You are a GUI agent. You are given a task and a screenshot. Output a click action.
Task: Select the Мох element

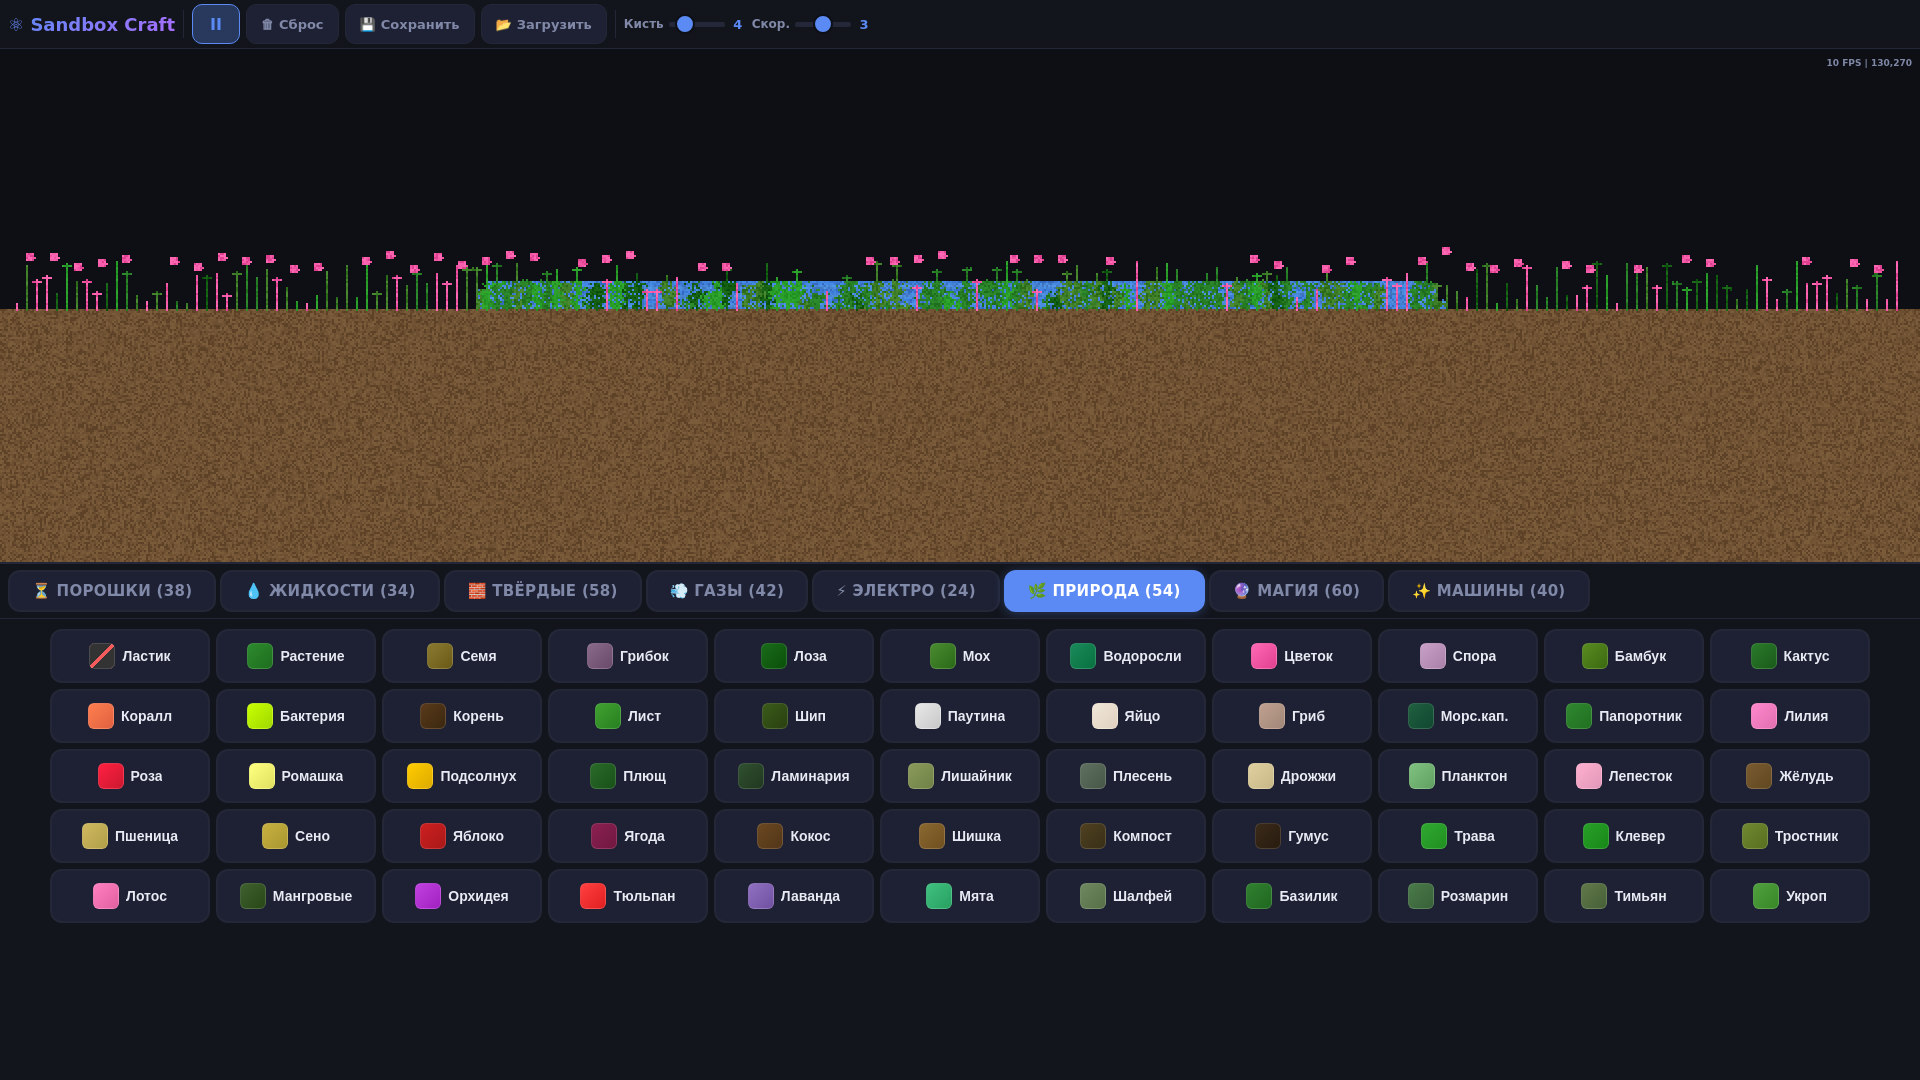click(960, 656)
